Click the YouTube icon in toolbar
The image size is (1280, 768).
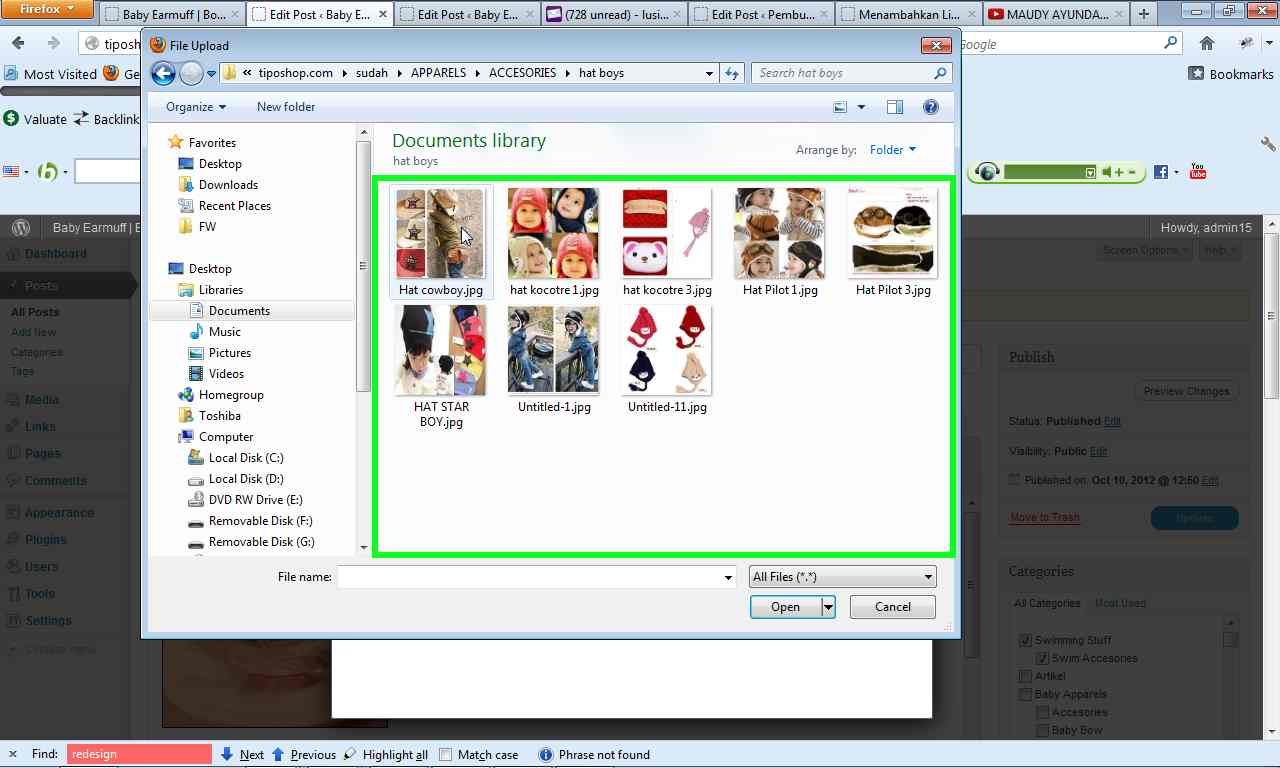click(1197, 172)
